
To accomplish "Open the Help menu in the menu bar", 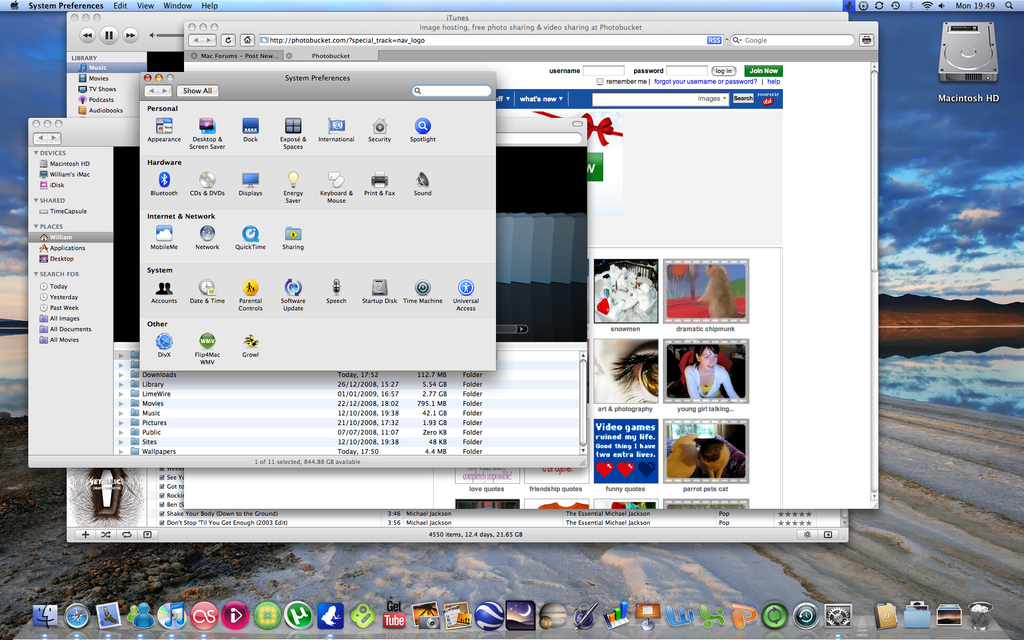I will (x=210, y=5).
